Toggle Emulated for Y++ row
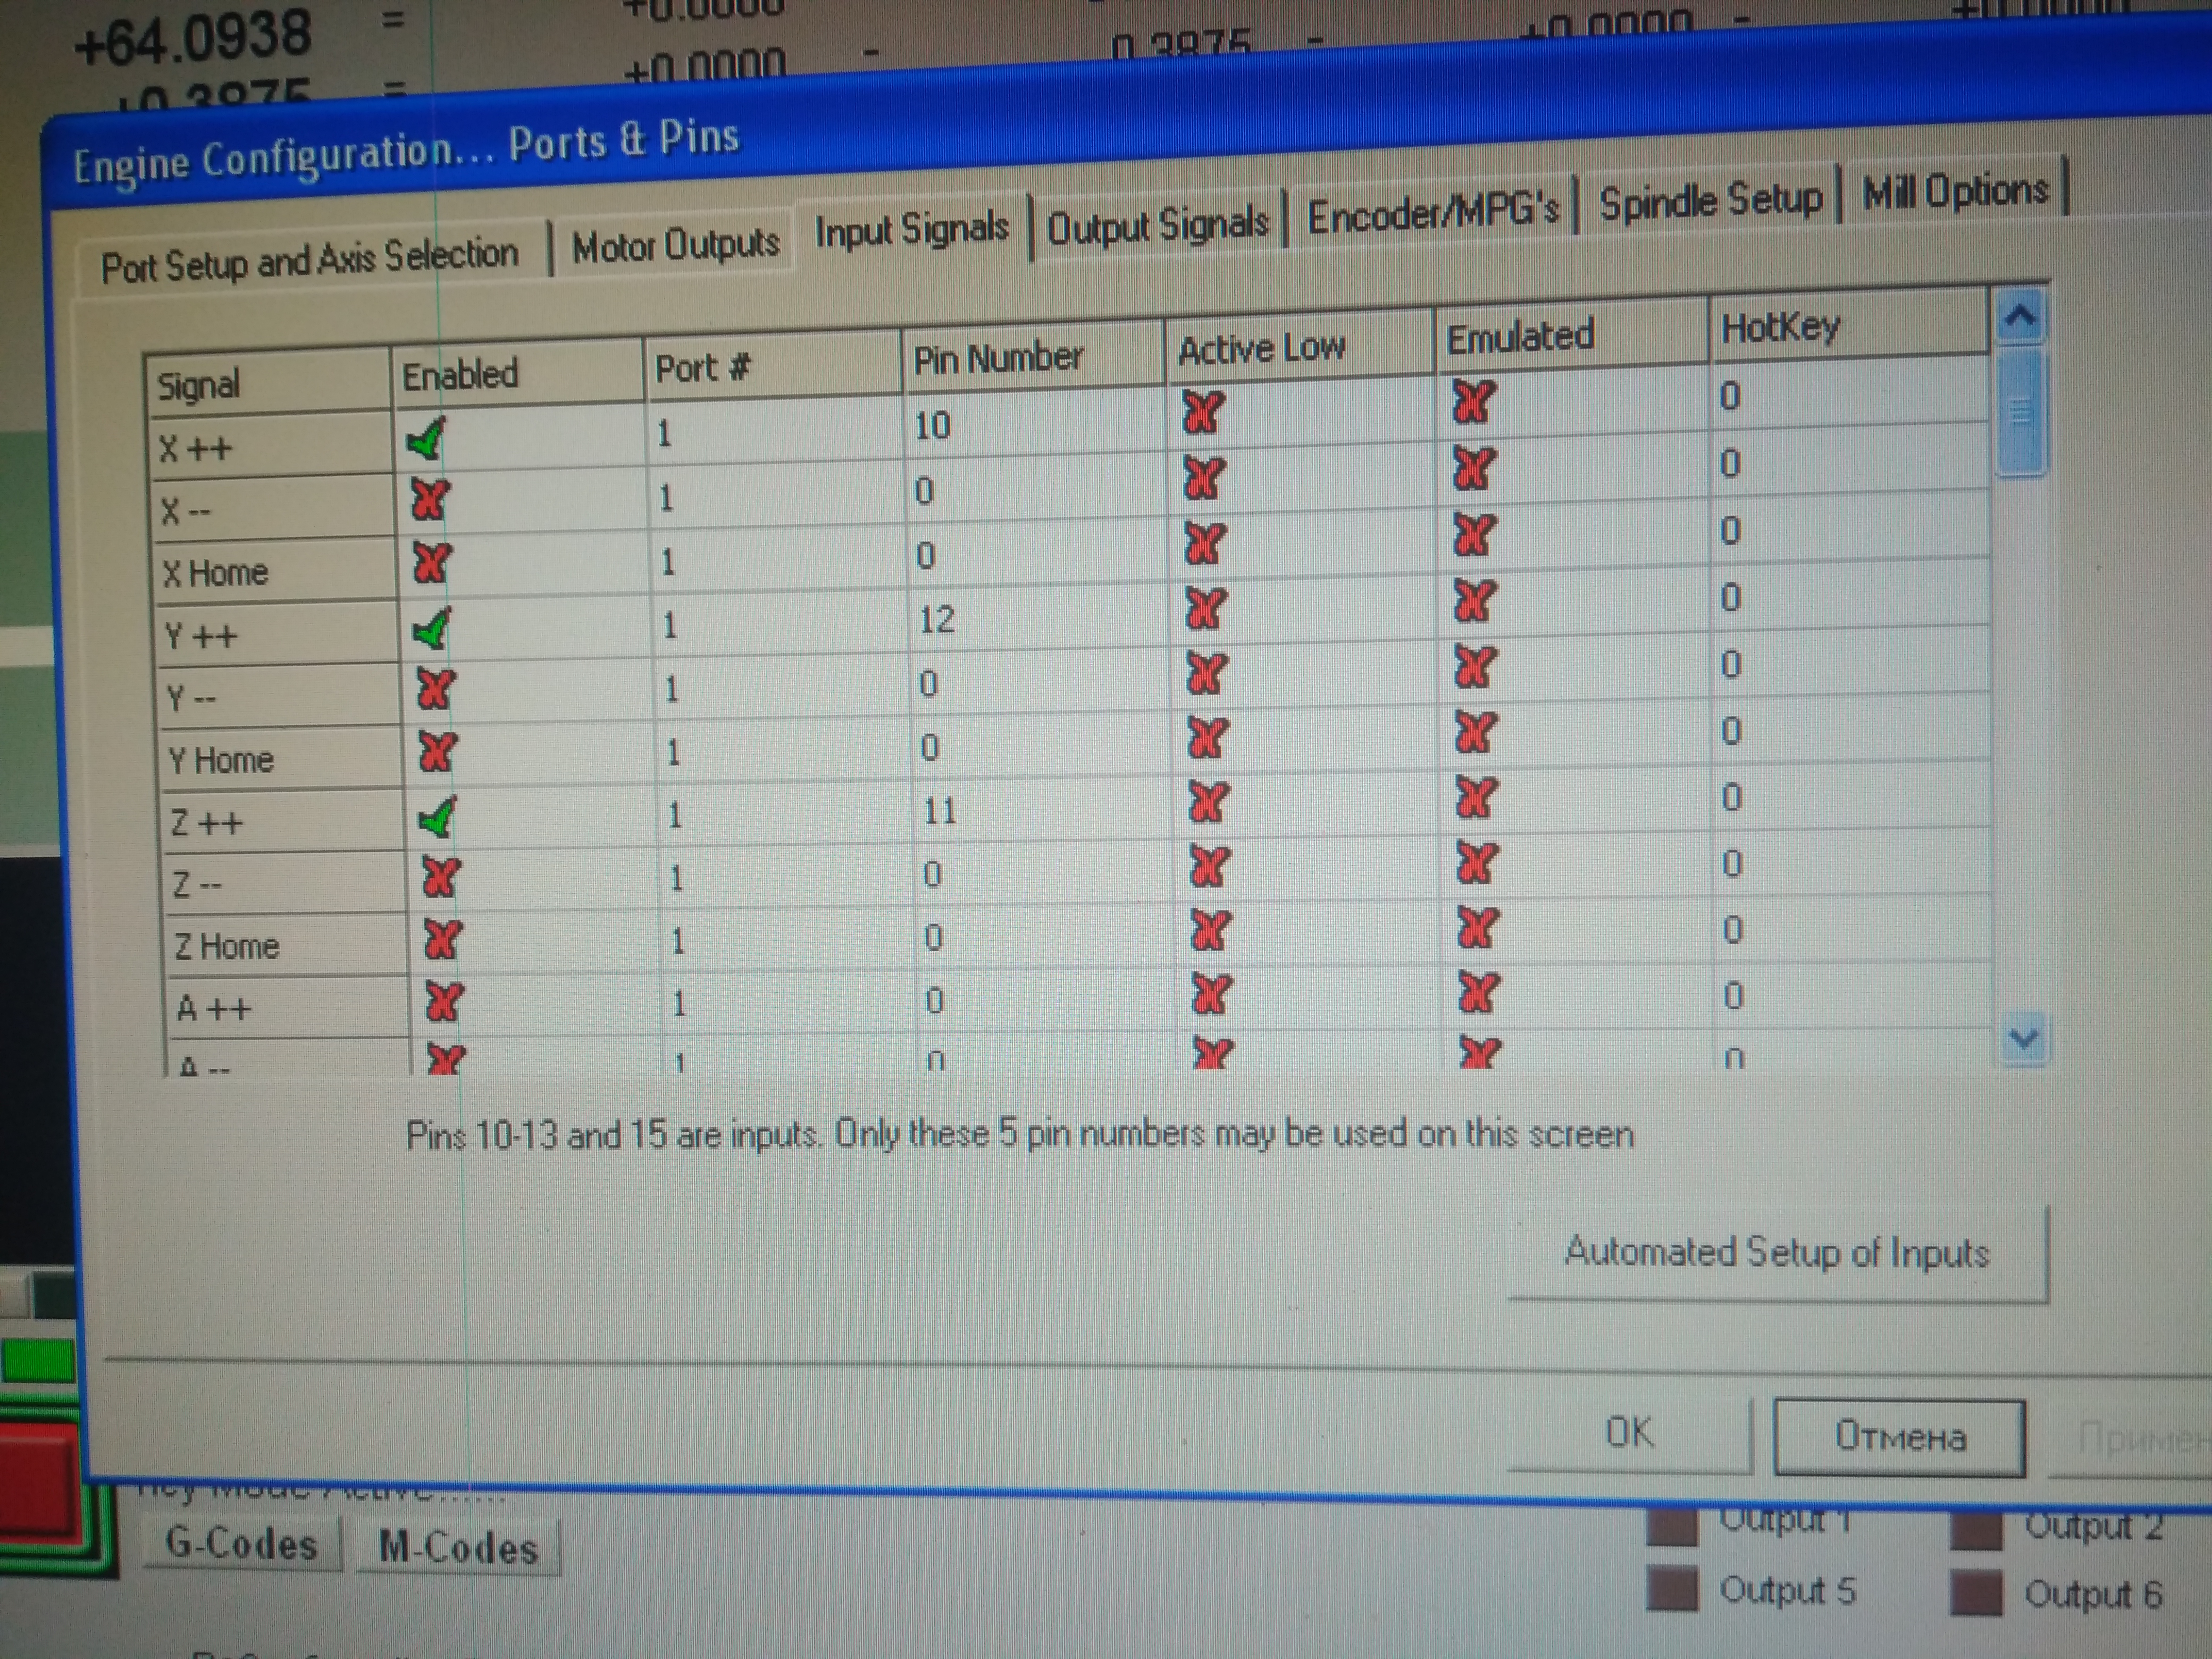The width and height of the screenshot is (2212, 1659). coord(1474,601)
